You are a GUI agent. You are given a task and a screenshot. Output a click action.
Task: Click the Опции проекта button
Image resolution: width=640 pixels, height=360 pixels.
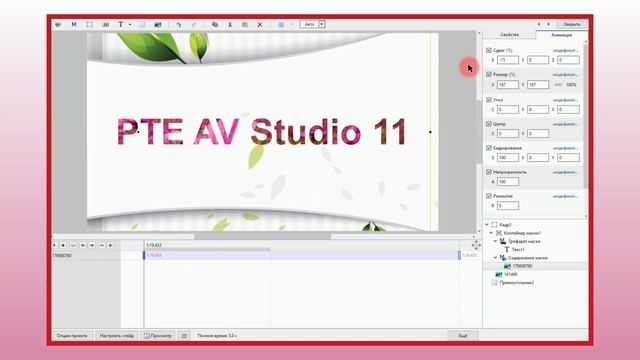(x=72, y=336)
